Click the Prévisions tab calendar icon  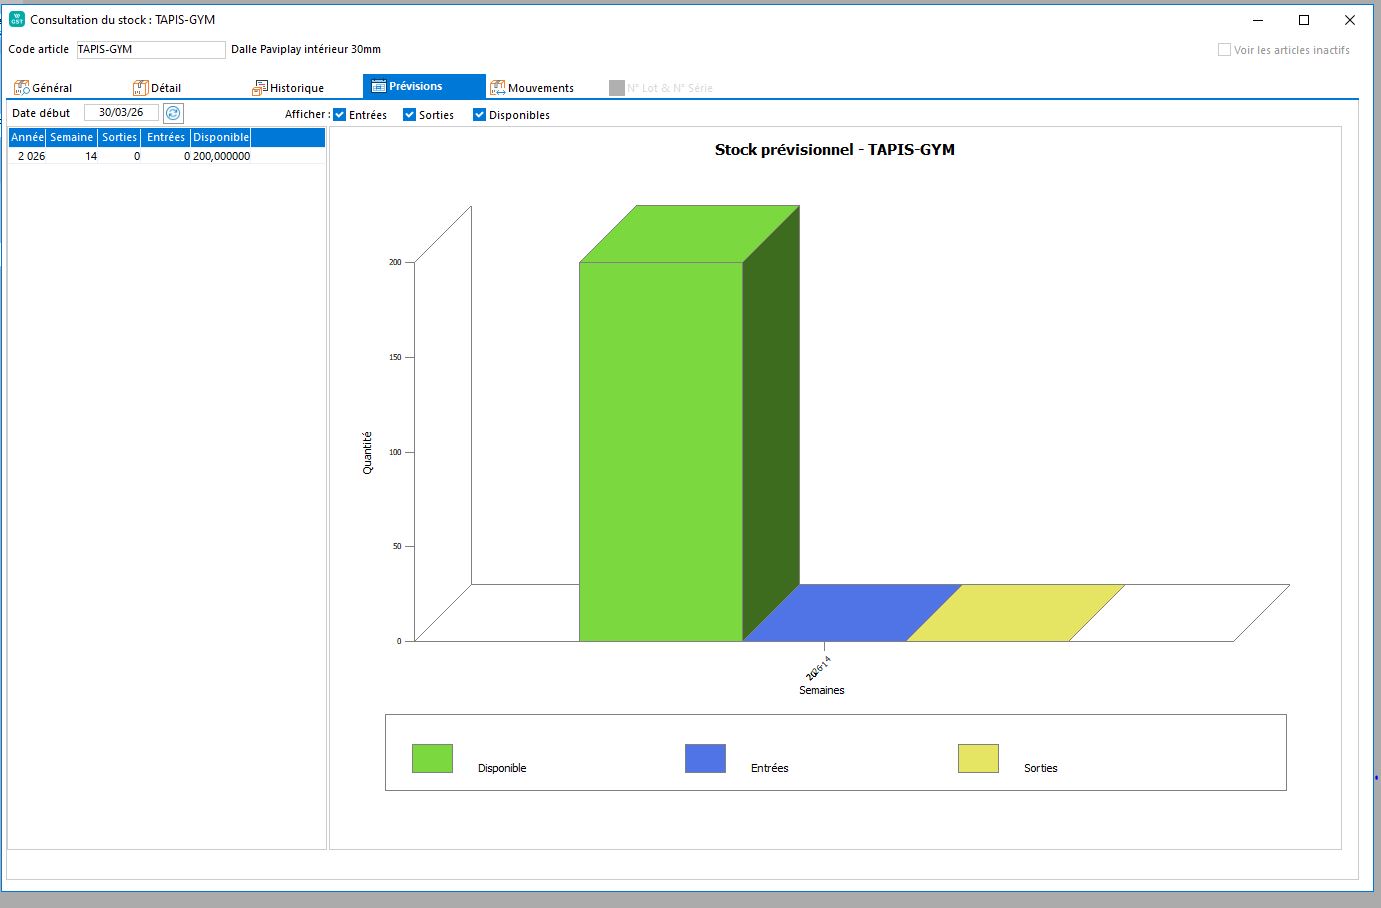(379, 86)
